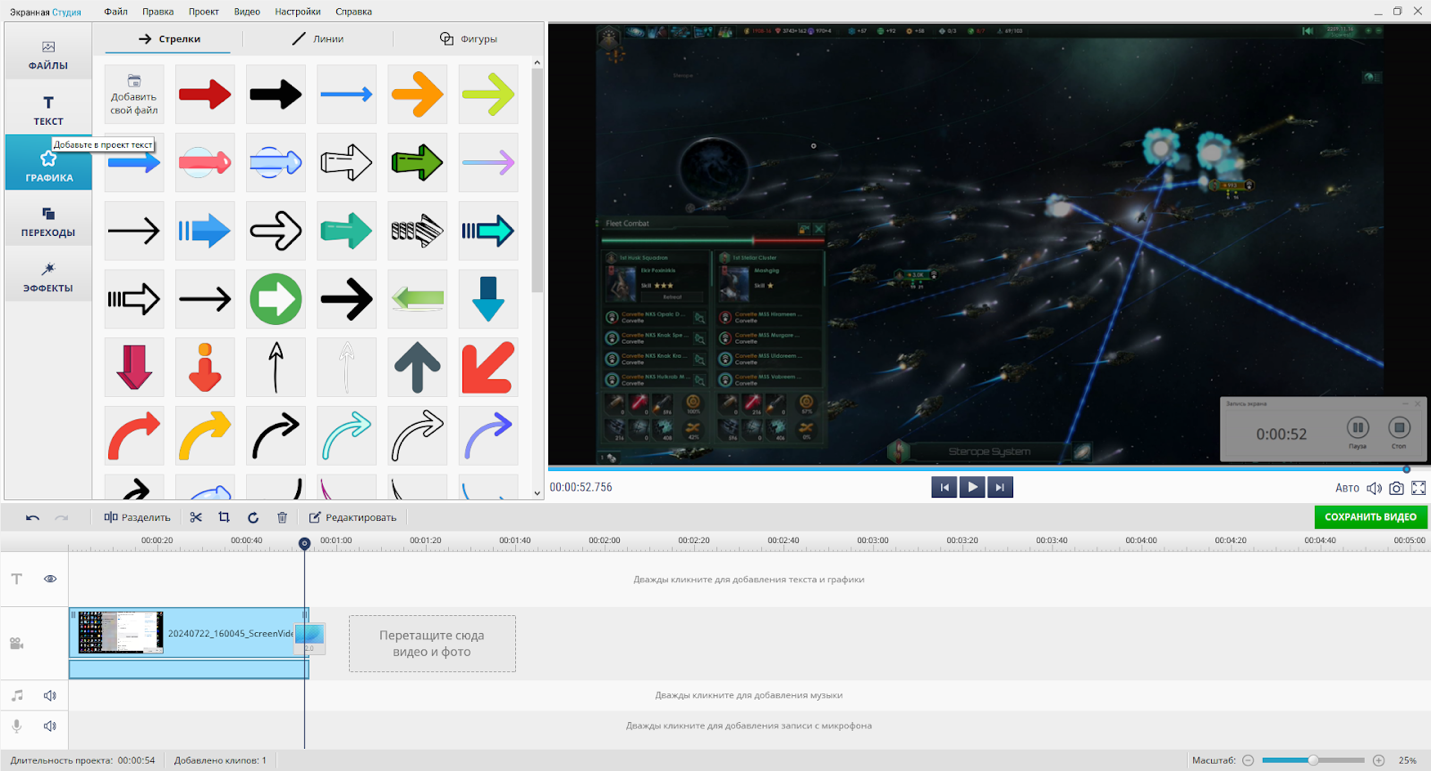
Task: Click the text track T icon
Action: point(17,579)
